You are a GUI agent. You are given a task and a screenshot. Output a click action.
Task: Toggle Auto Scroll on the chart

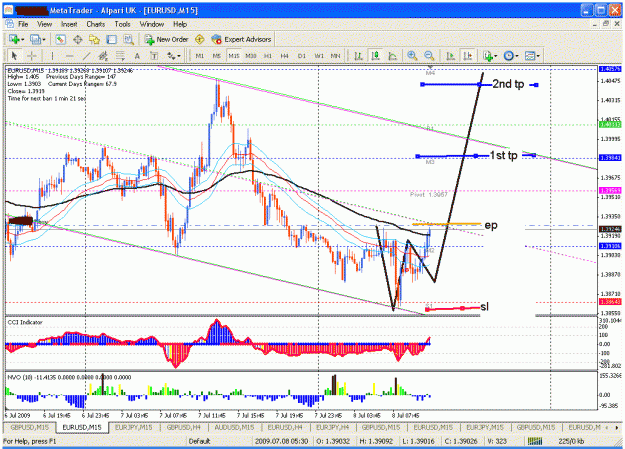[451, 56]
